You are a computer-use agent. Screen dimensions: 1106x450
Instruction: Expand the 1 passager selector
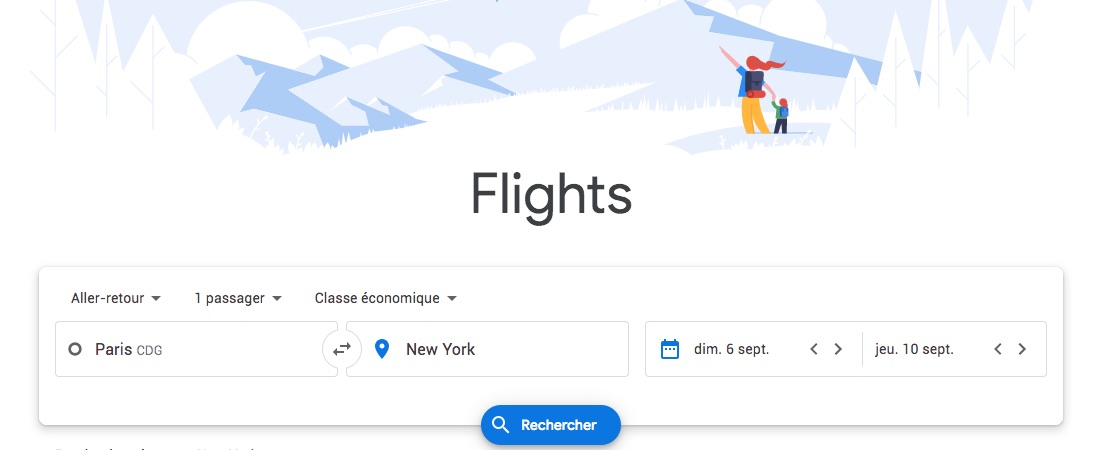click(238, 298)
